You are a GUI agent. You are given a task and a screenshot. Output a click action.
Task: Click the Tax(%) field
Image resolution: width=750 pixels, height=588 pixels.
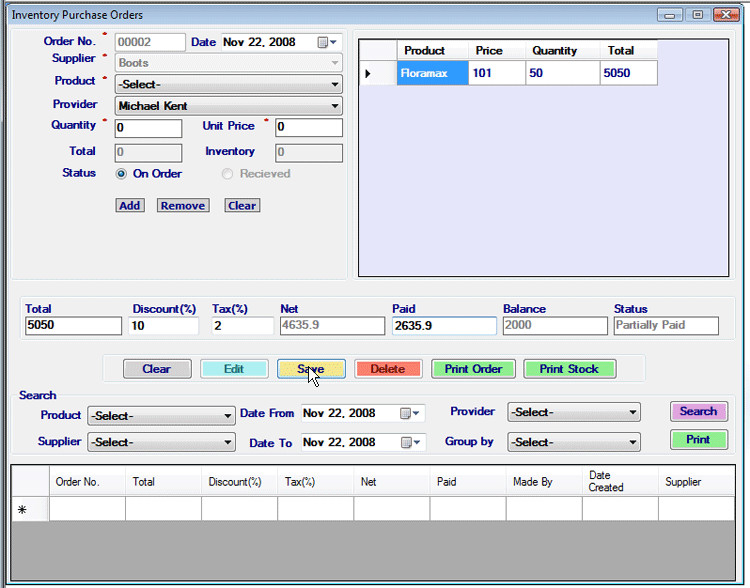pos(243,325)
